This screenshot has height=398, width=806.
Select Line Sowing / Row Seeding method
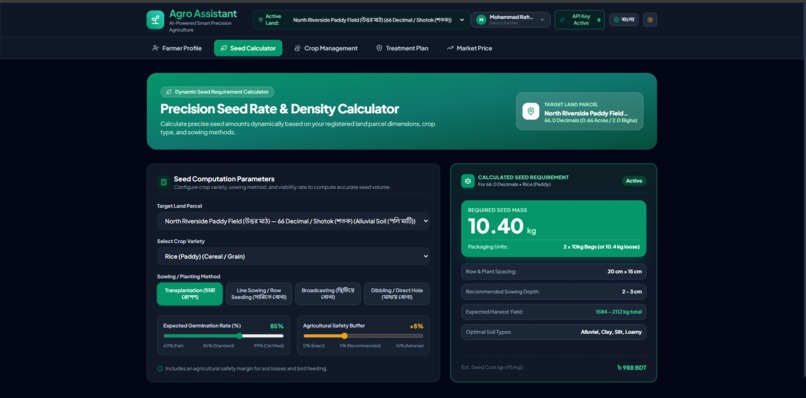259,294
